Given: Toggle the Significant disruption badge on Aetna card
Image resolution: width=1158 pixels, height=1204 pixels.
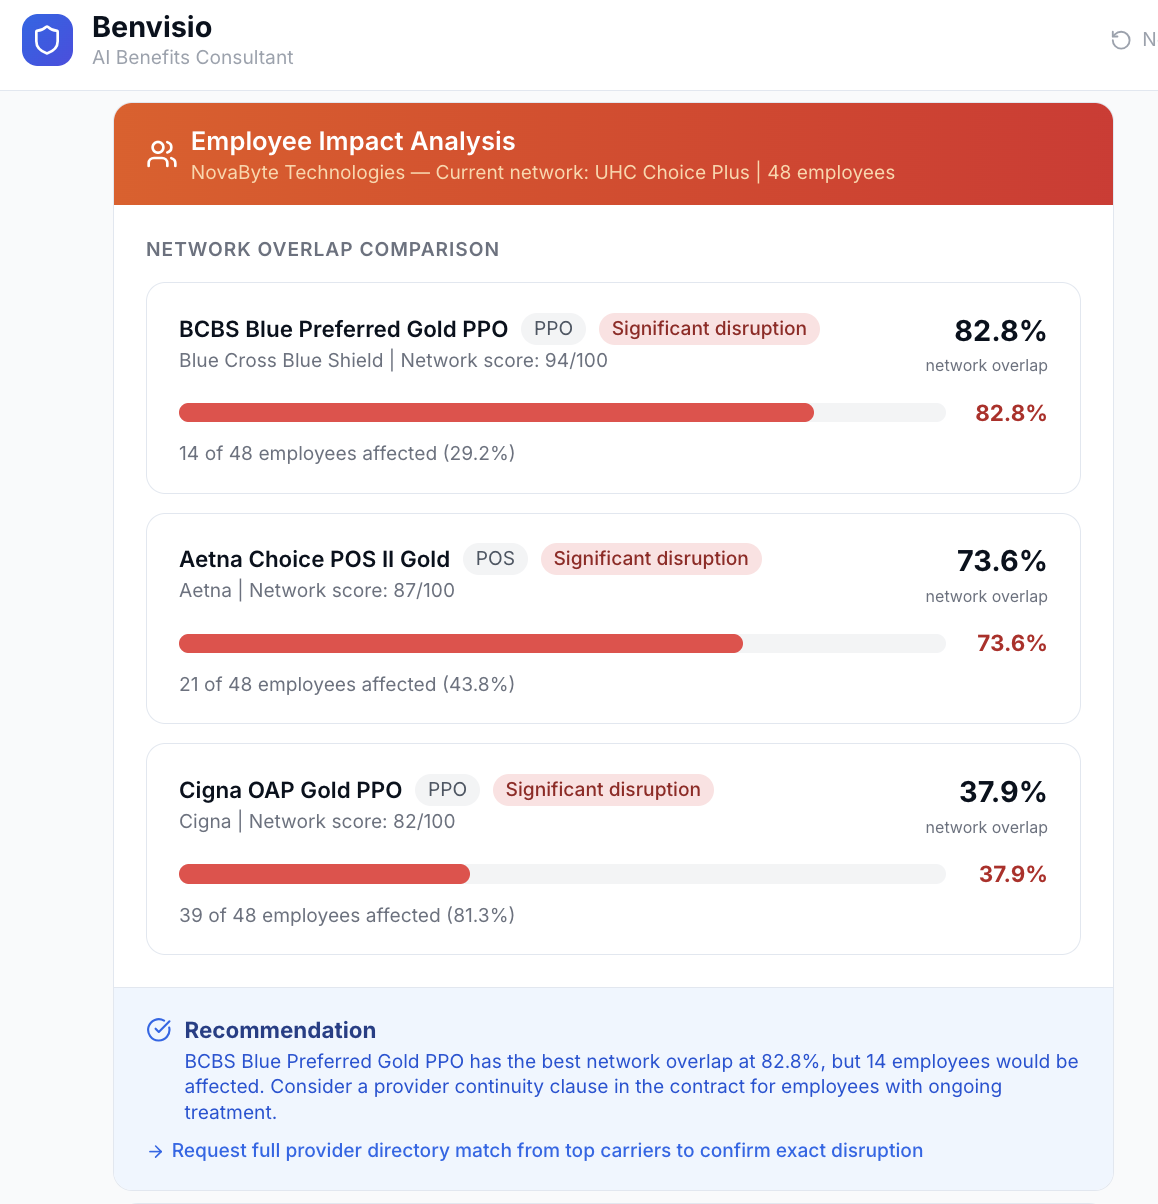Looking at the screenshot, I should pos(651,558).
